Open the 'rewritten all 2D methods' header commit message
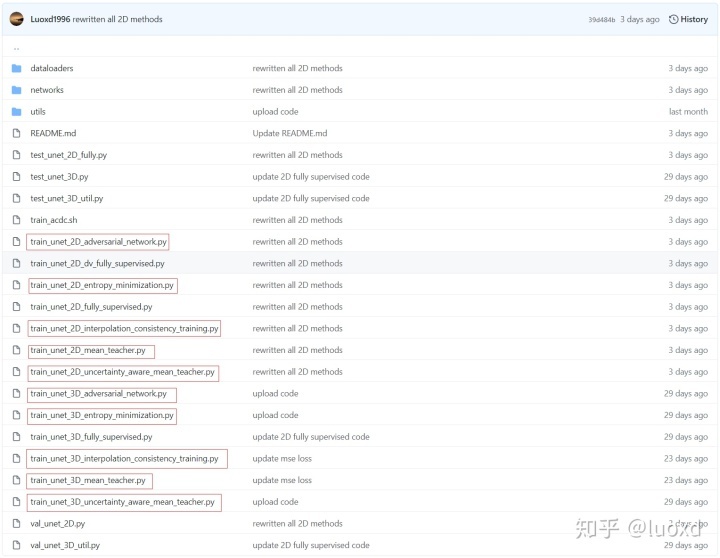The height and width of the screenshot is (558, 720). pos(118,19)
